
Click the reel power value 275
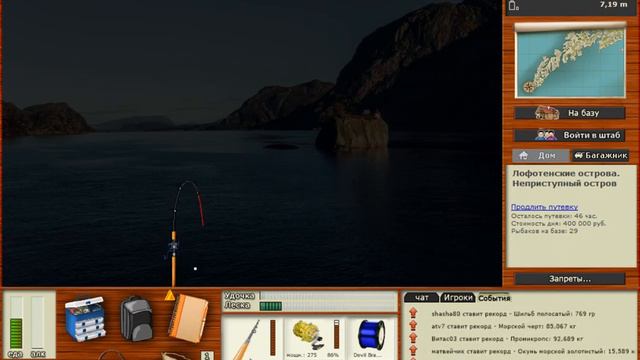(x=312, y=355)
